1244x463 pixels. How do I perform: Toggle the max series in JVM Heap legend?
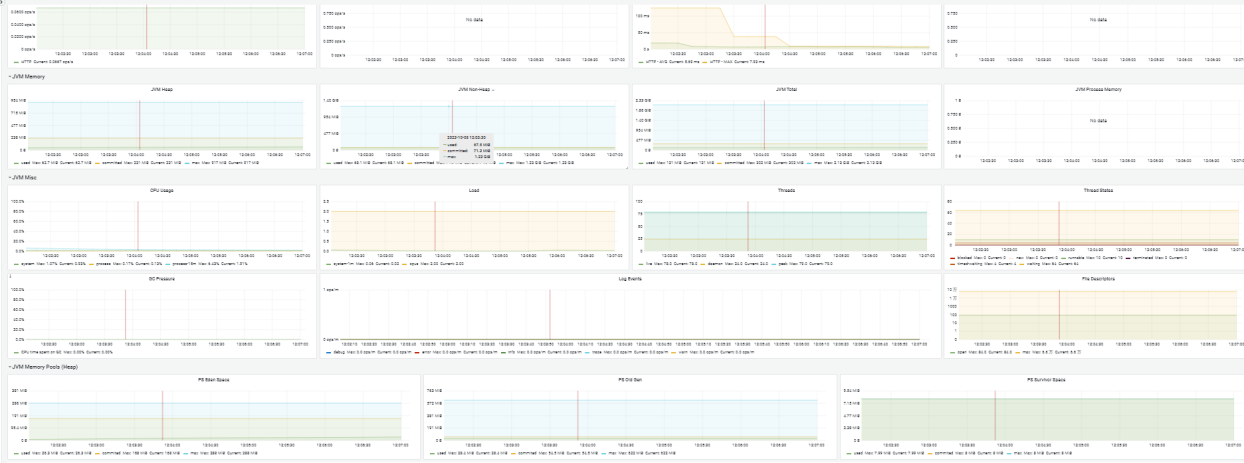(196, 163)
